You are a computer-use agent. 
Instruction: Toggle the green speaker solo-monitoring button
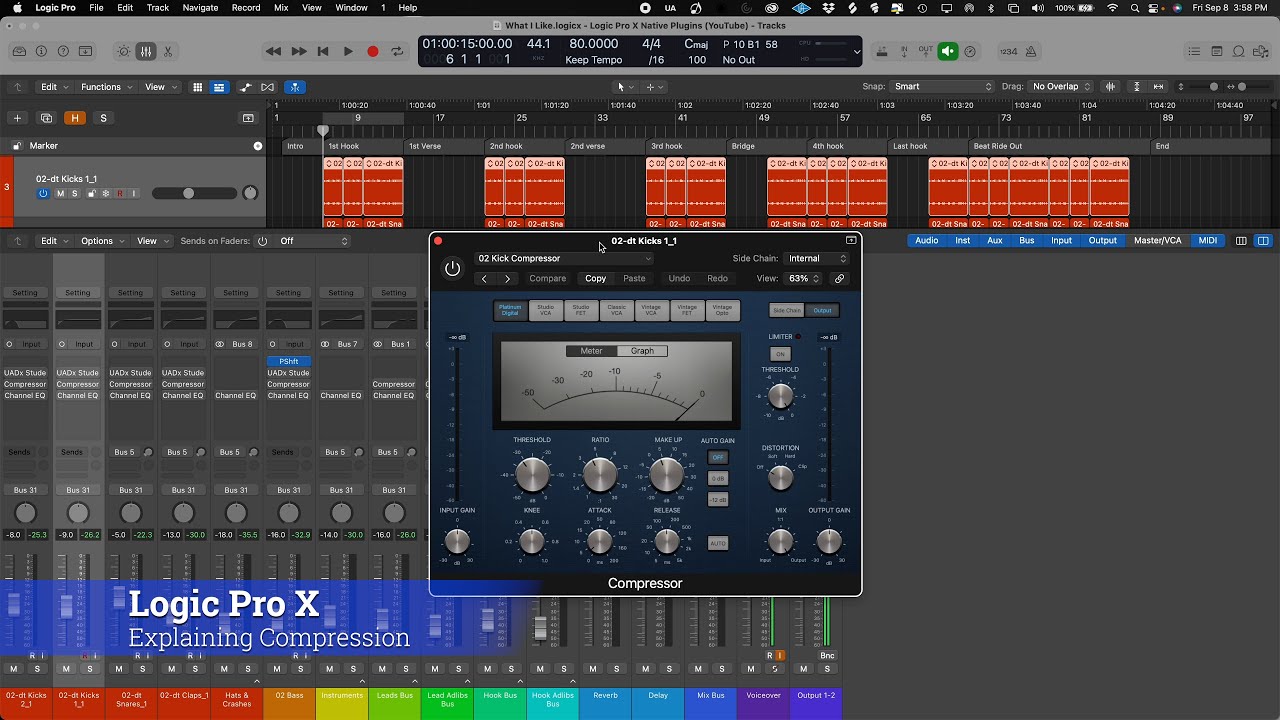(948, 51)
